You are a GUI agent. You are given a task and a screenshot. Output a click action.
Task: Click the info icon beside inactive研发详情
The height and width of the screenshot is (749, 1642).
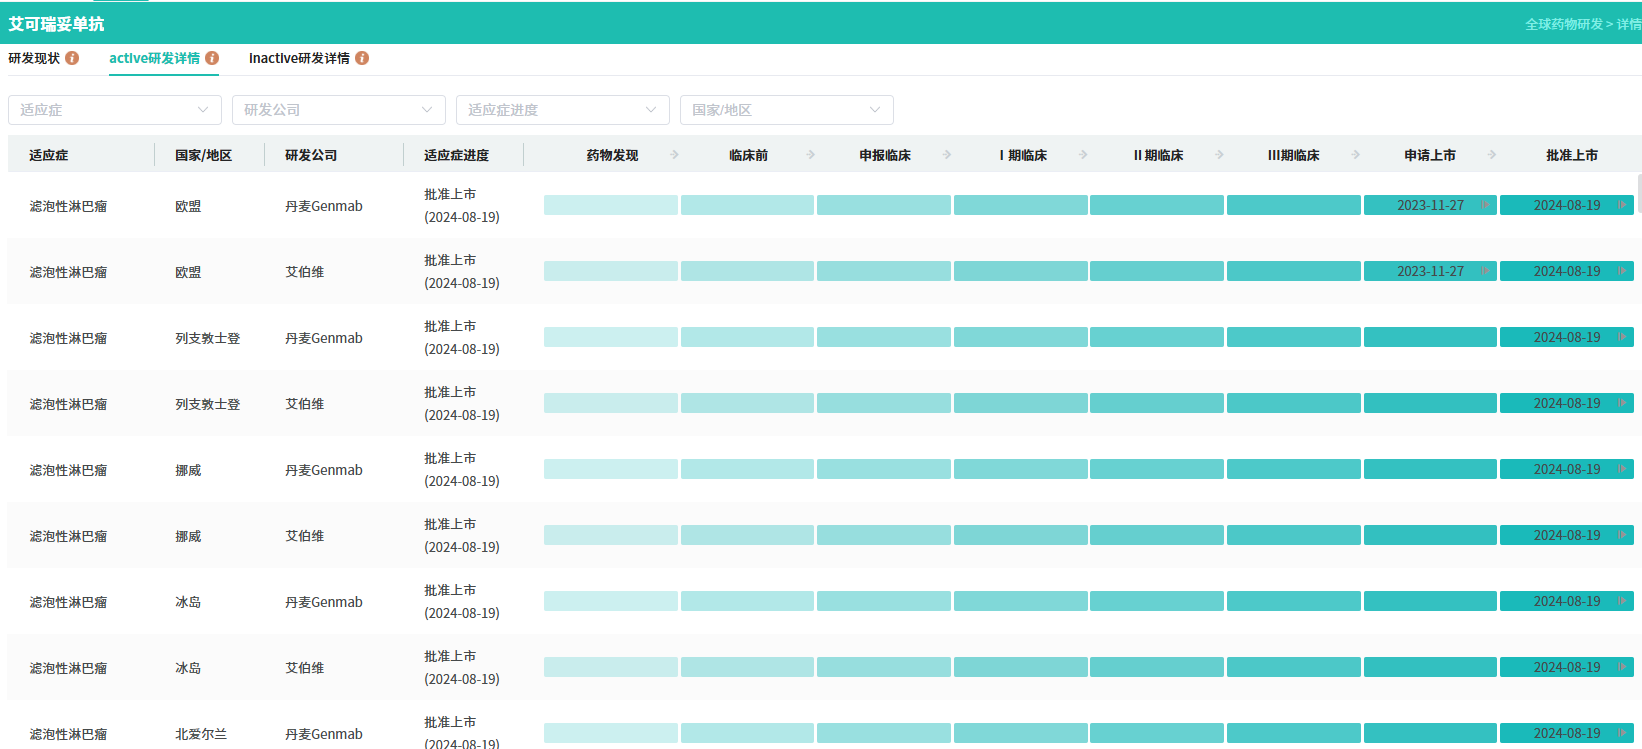click(x=362, y=58)
